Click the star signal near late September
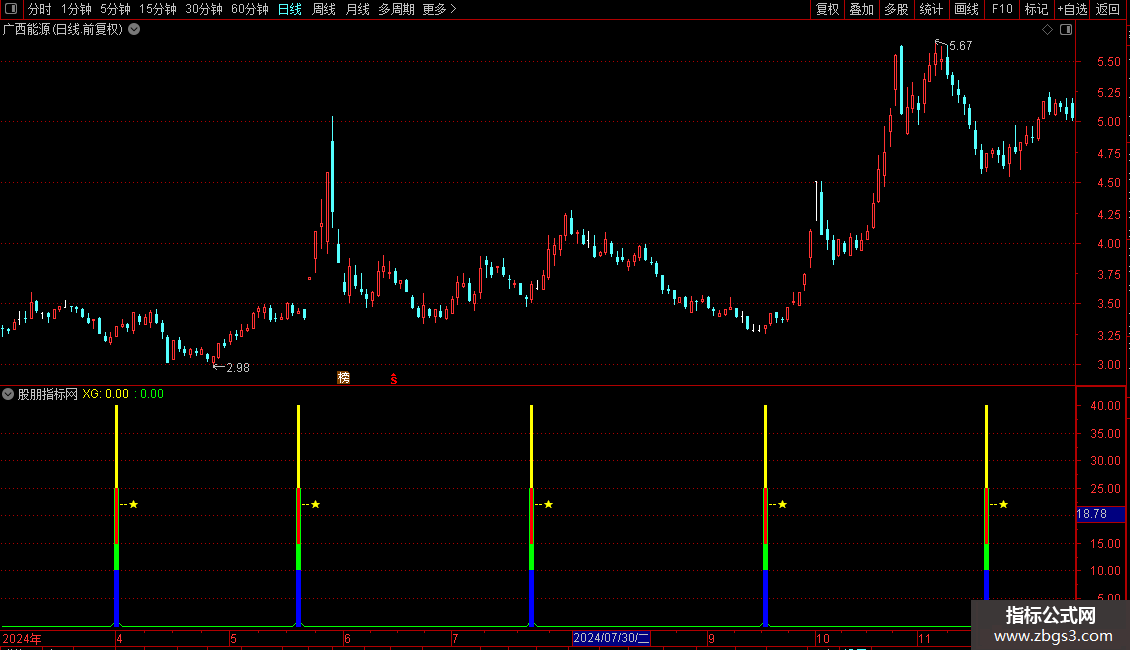The width and height of the screenshot is (1130, 650). click(x=783, y=504)
